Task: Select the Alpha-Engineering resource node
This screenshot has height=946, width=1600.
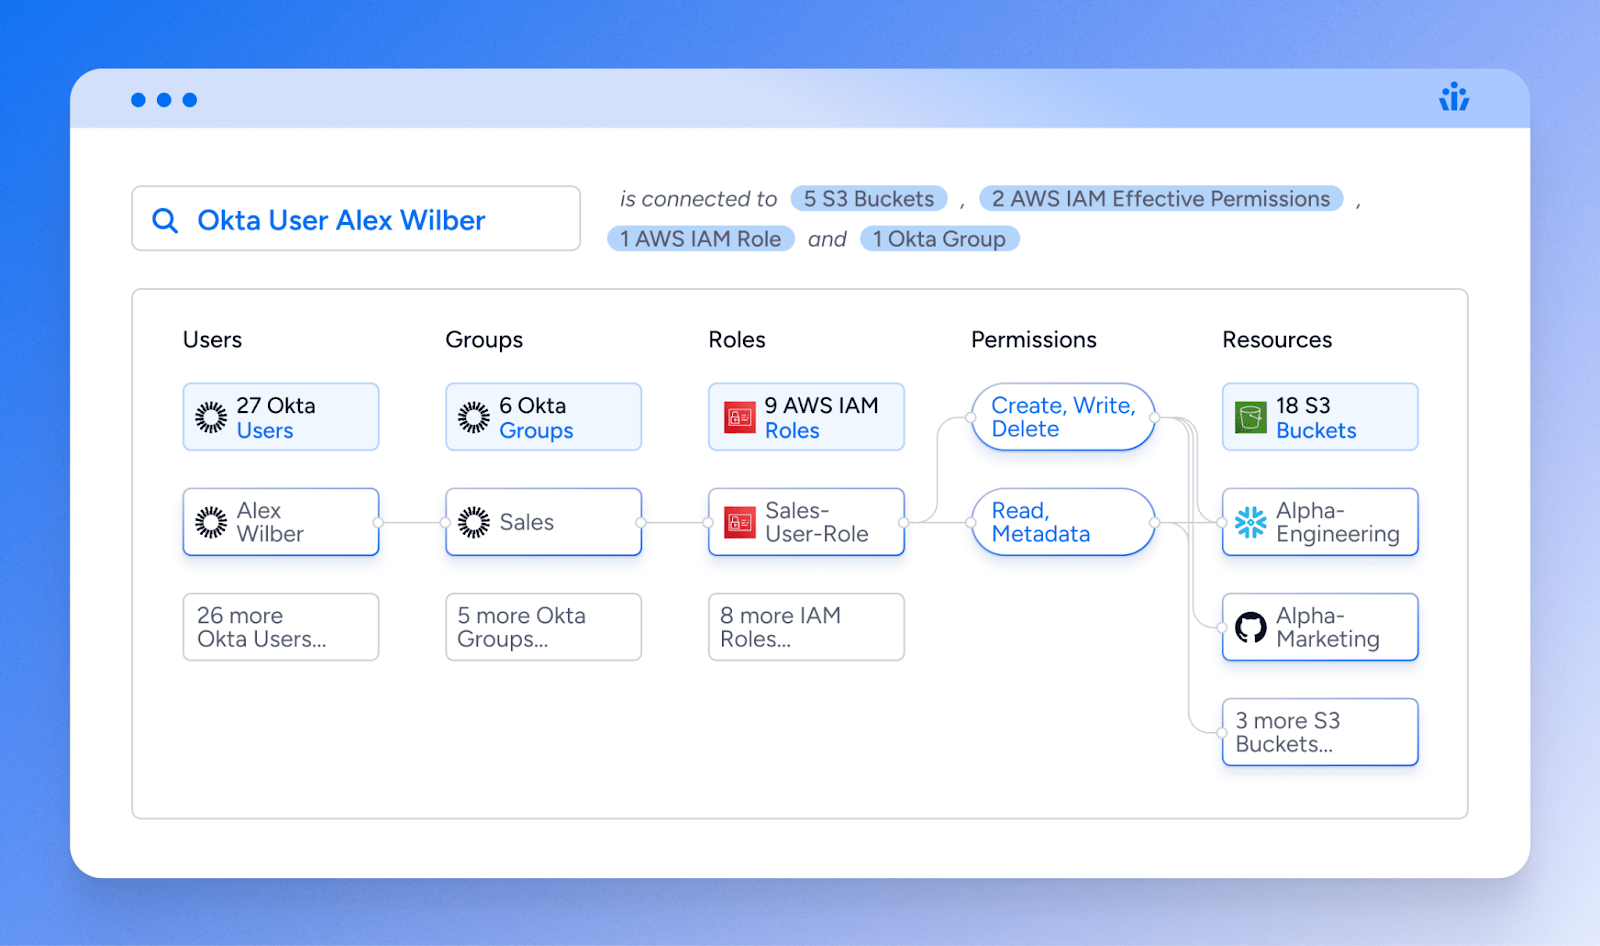Action: tap(1320, 522)
